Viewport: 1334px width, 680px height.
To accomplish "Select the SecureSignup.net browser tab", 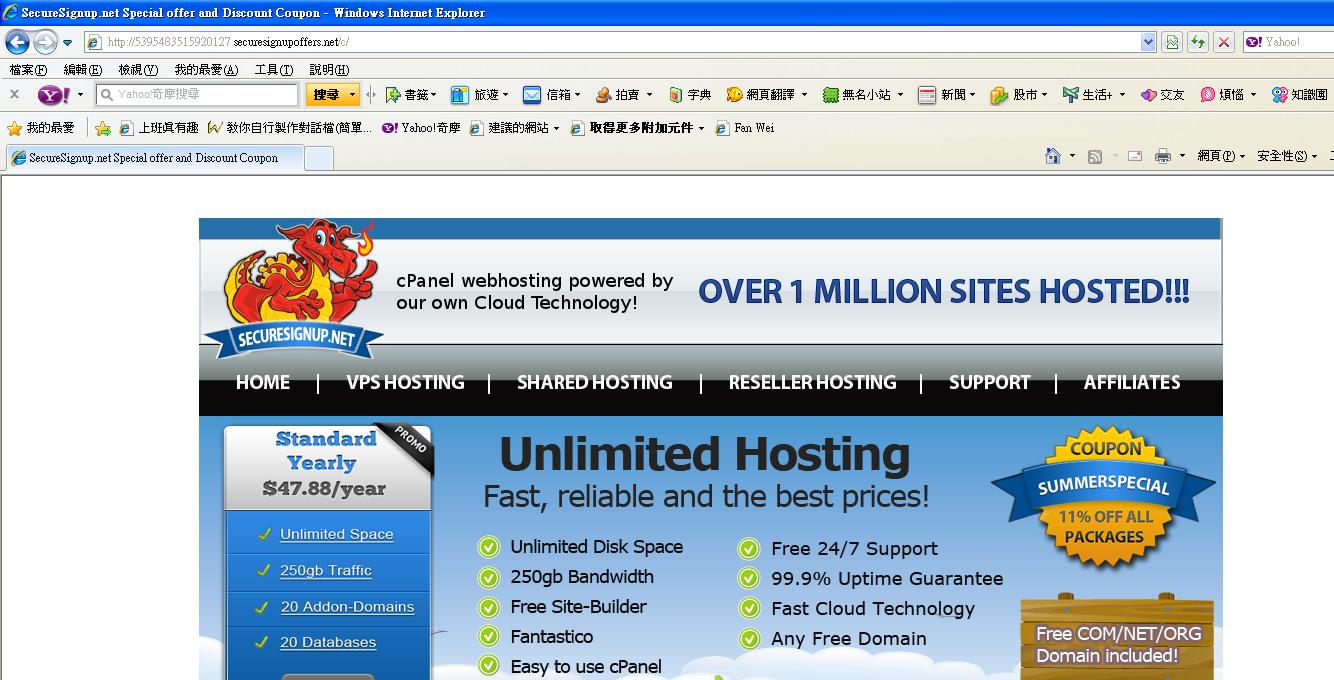I will [152, 158].
